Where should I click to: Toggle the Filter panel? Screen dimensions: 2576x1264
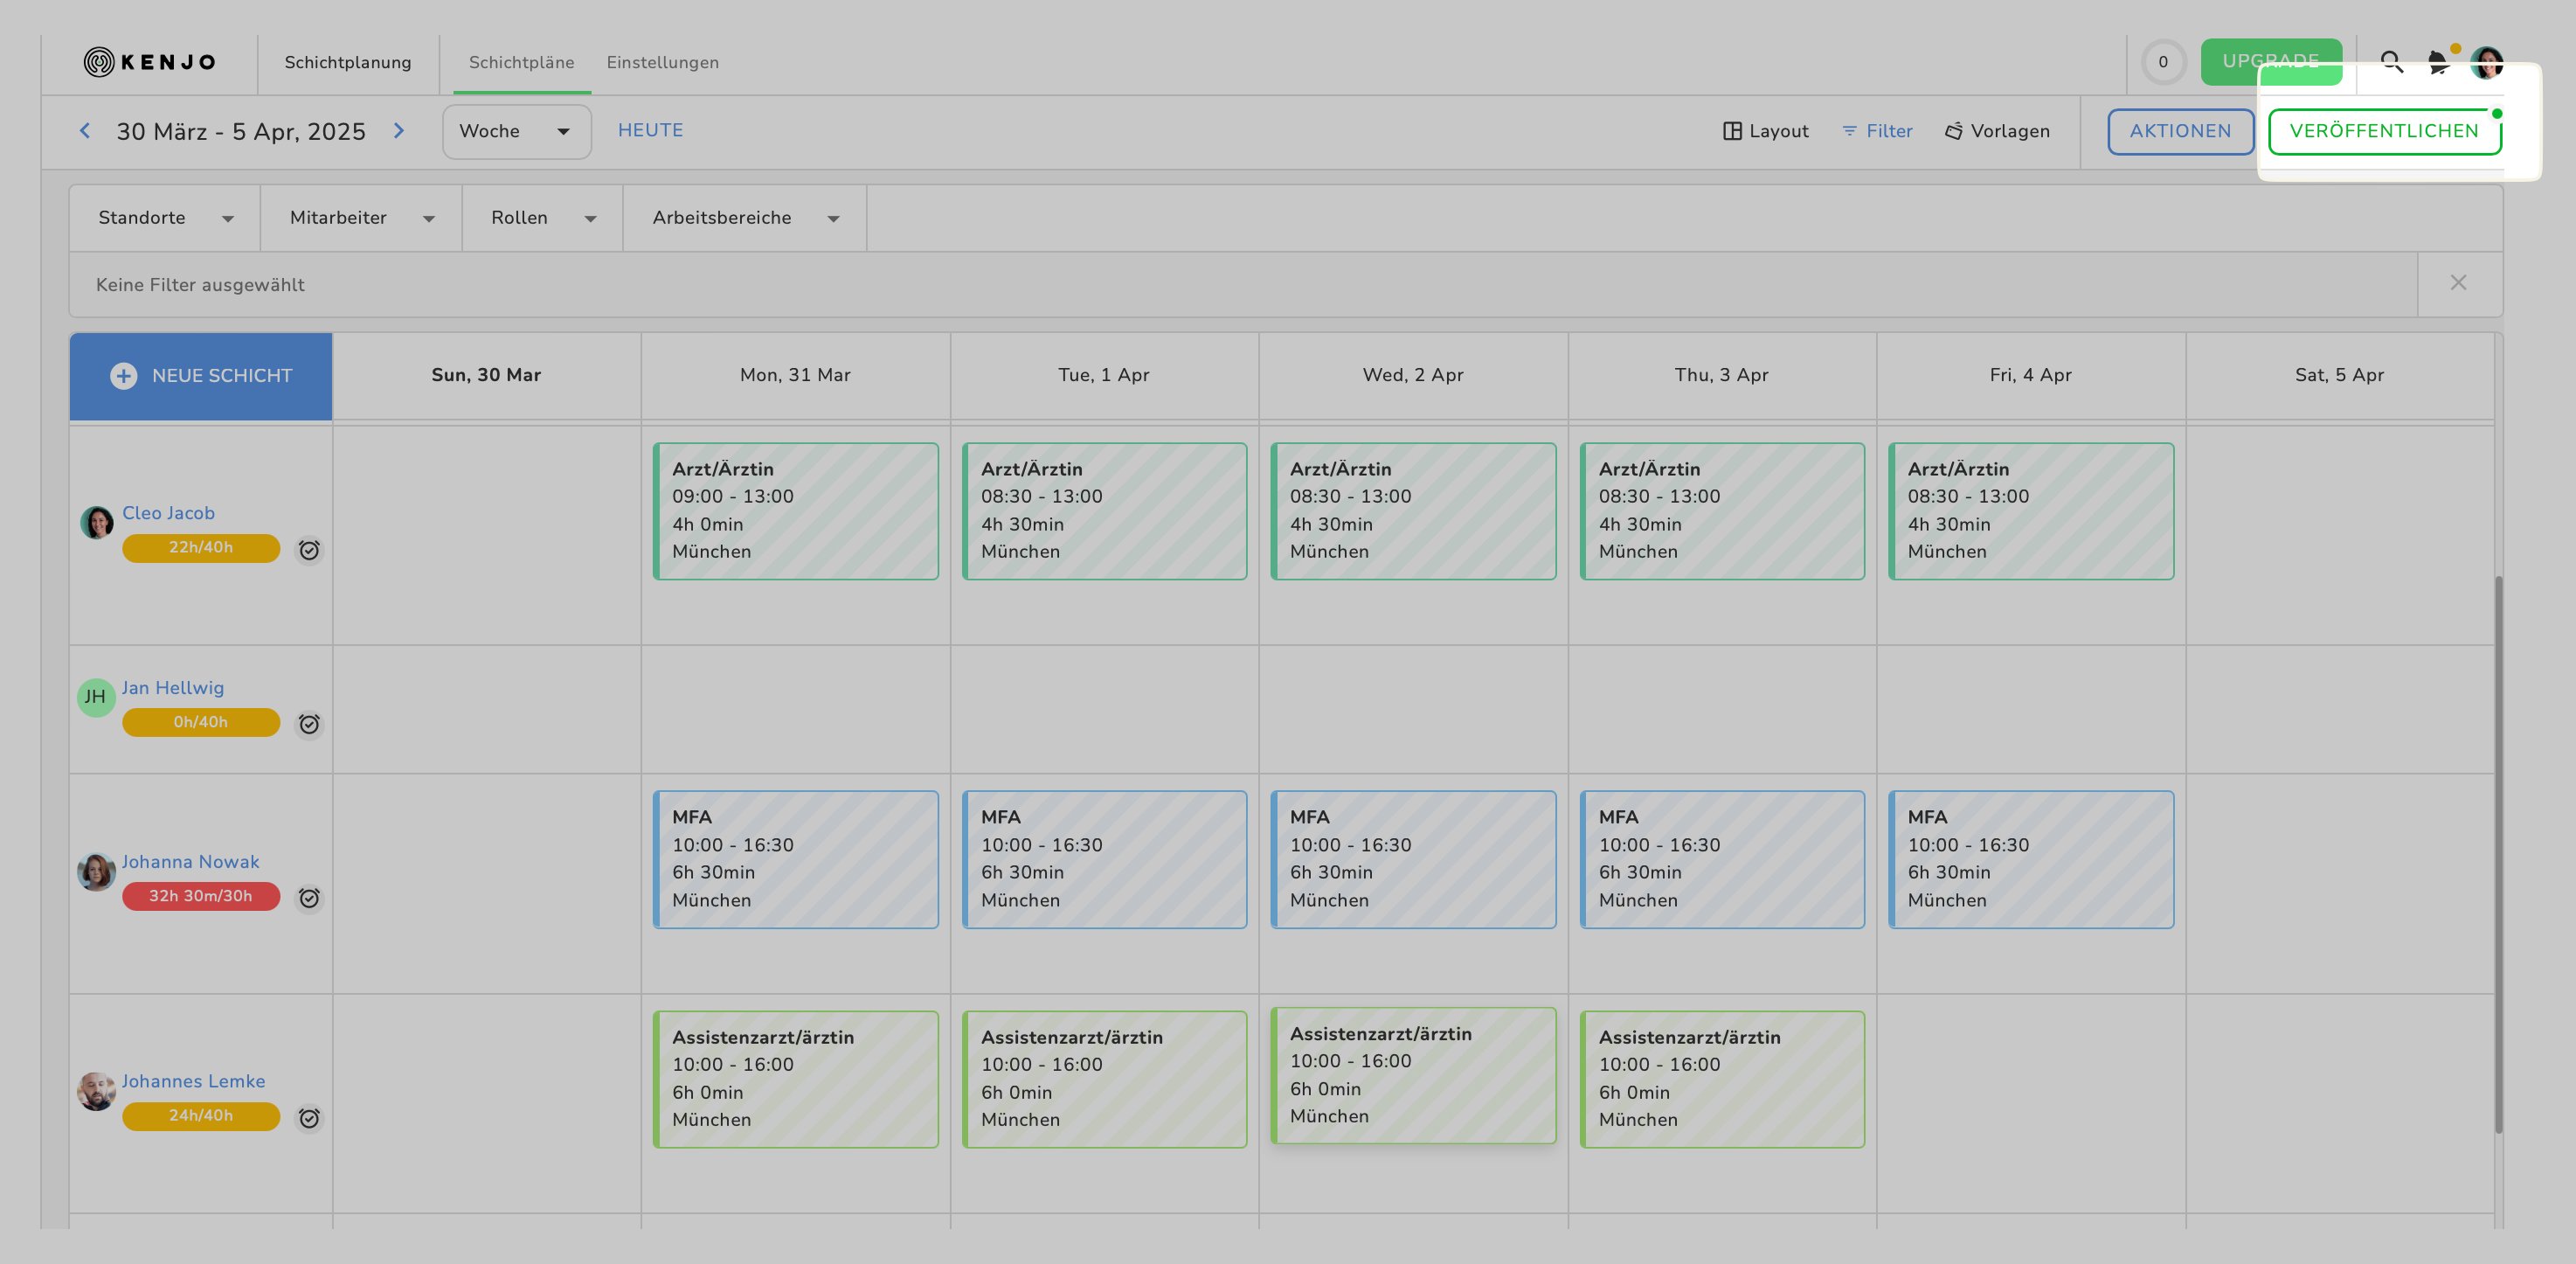[x=1876, y=131]
